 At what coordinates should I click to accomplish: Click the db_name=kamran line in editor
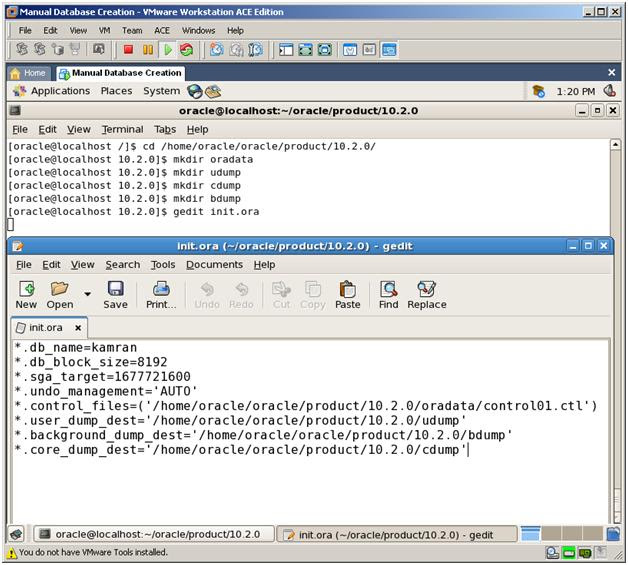pyautogui.click(x=76, y=347)
